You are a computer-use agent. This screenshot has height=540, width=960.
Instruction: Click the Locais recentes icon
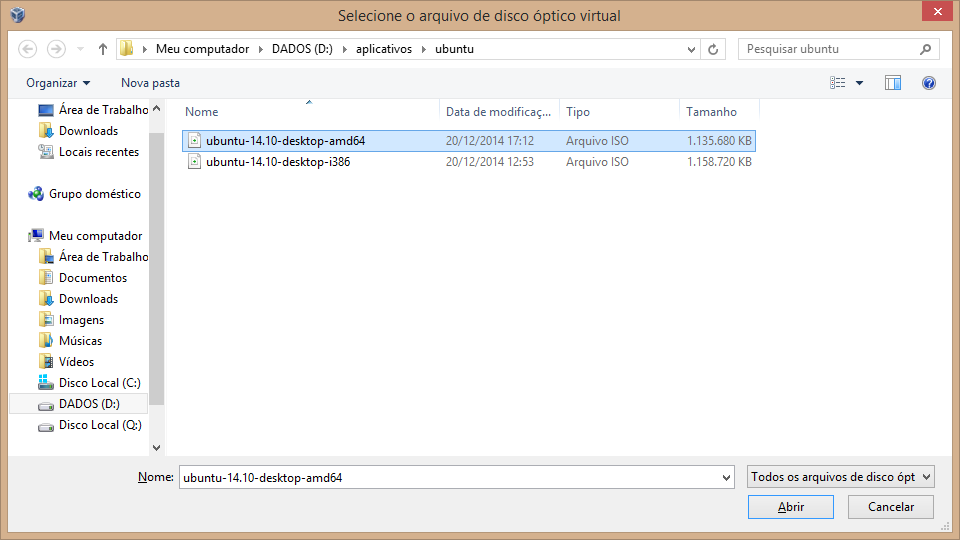pos(46,151)
